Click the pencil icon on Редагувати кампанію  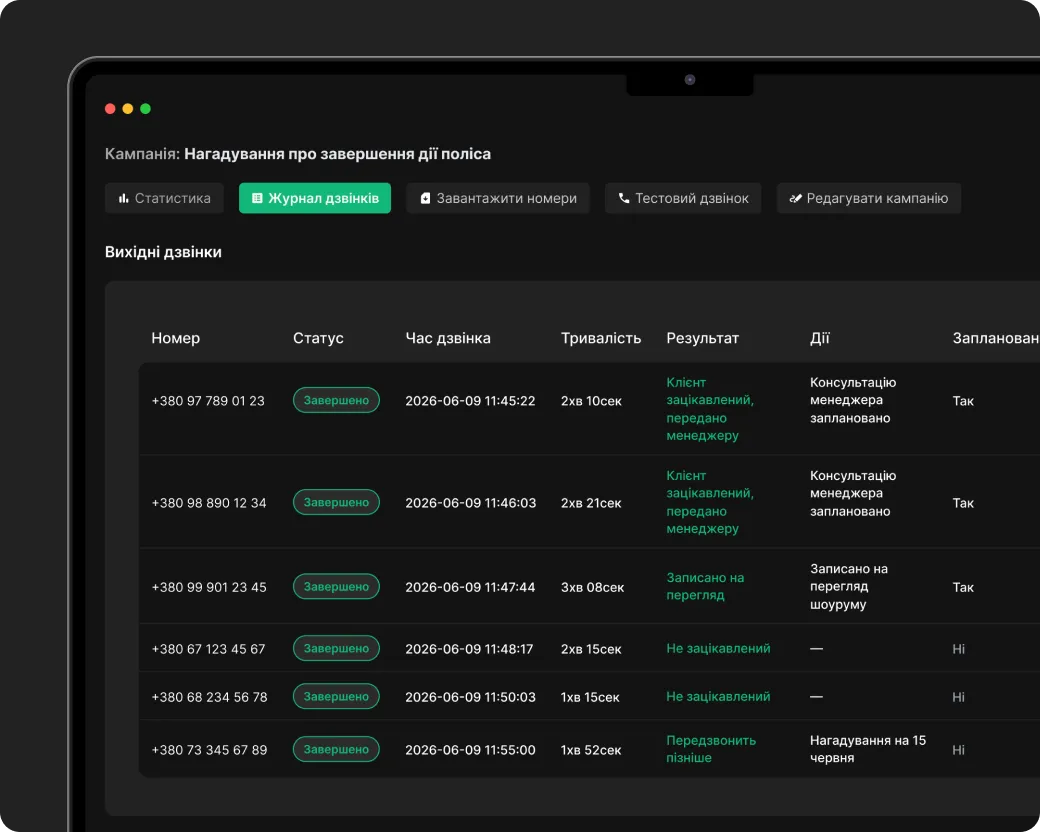[795, 198]
